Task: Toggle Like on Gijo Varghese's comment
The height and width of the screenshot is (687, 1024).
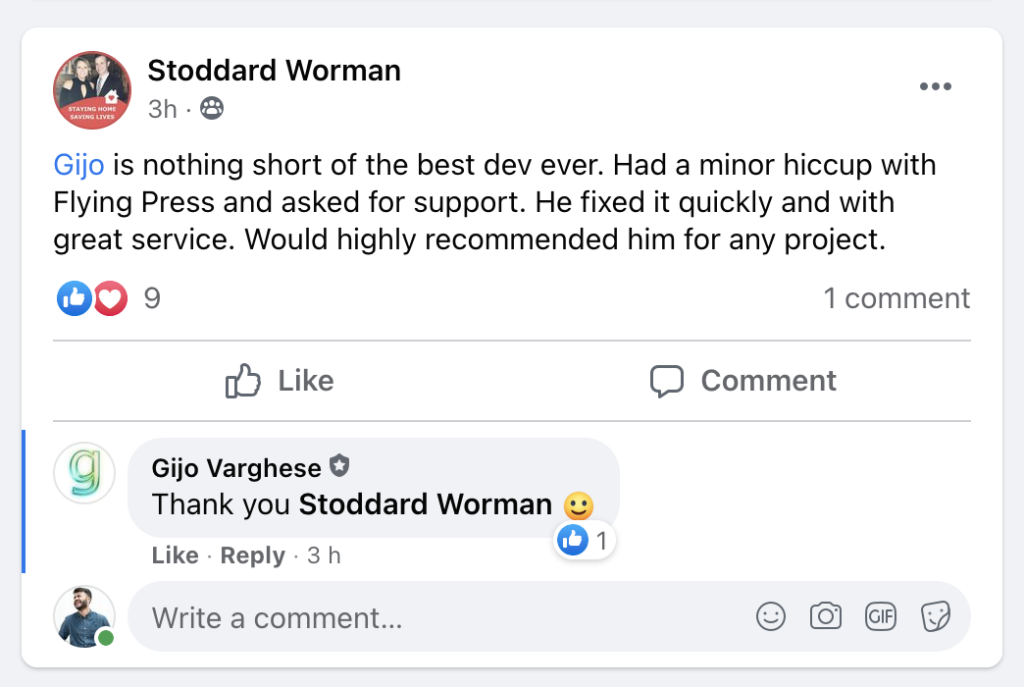Action: [175, 556]
